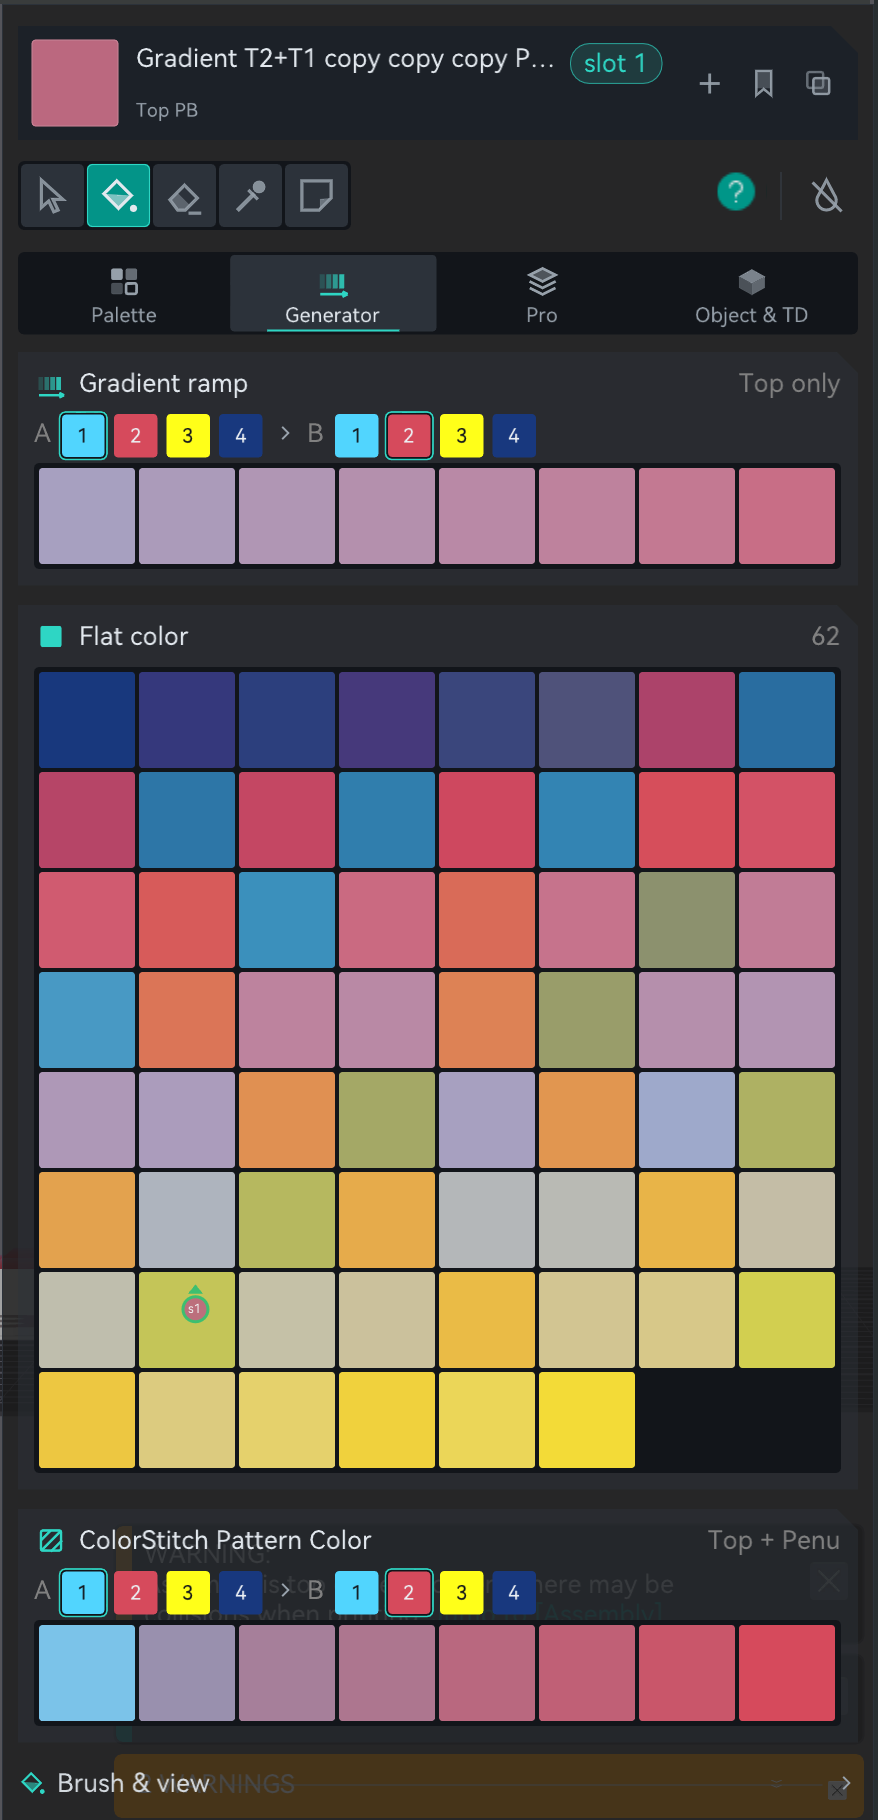Pick the last pink gradient ramp swatch
Viewport: 878px width, 1820px height.
tap(787, 516)
